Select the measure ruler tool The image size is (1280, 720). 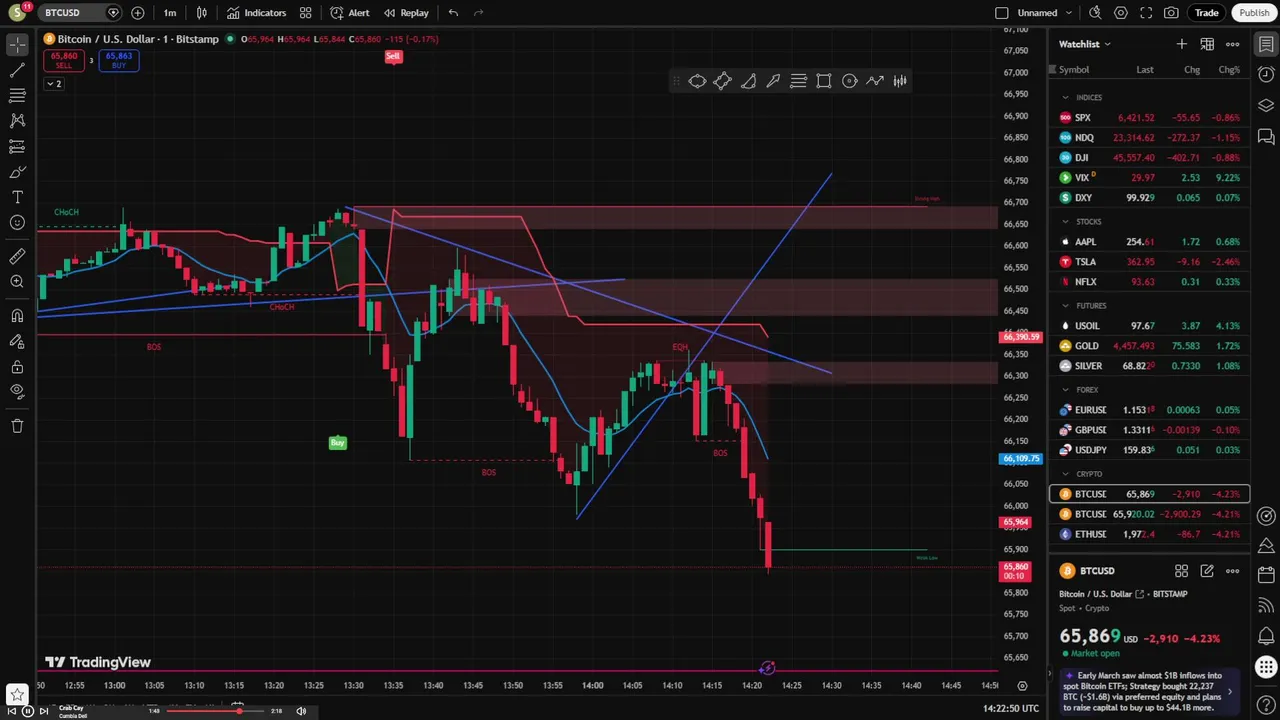17,257
